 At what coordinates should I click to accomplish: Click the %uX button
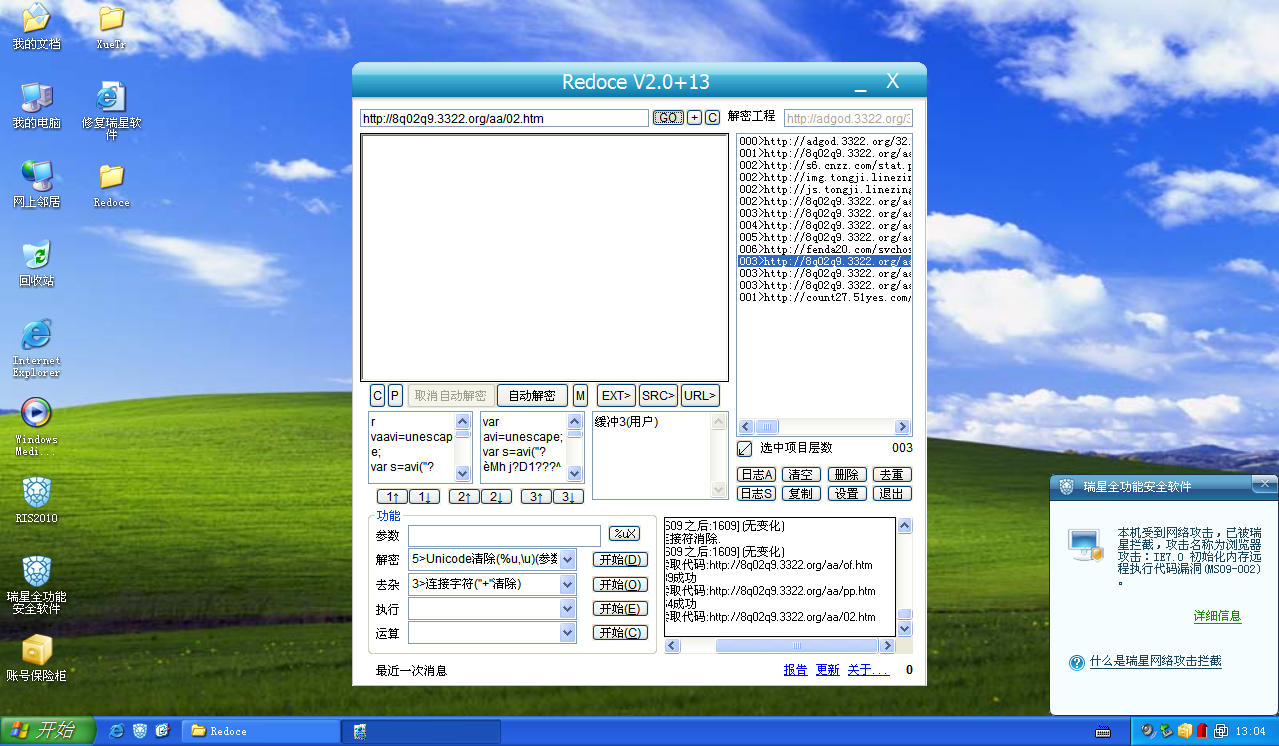pyautogui.click(x=624, y=534)
